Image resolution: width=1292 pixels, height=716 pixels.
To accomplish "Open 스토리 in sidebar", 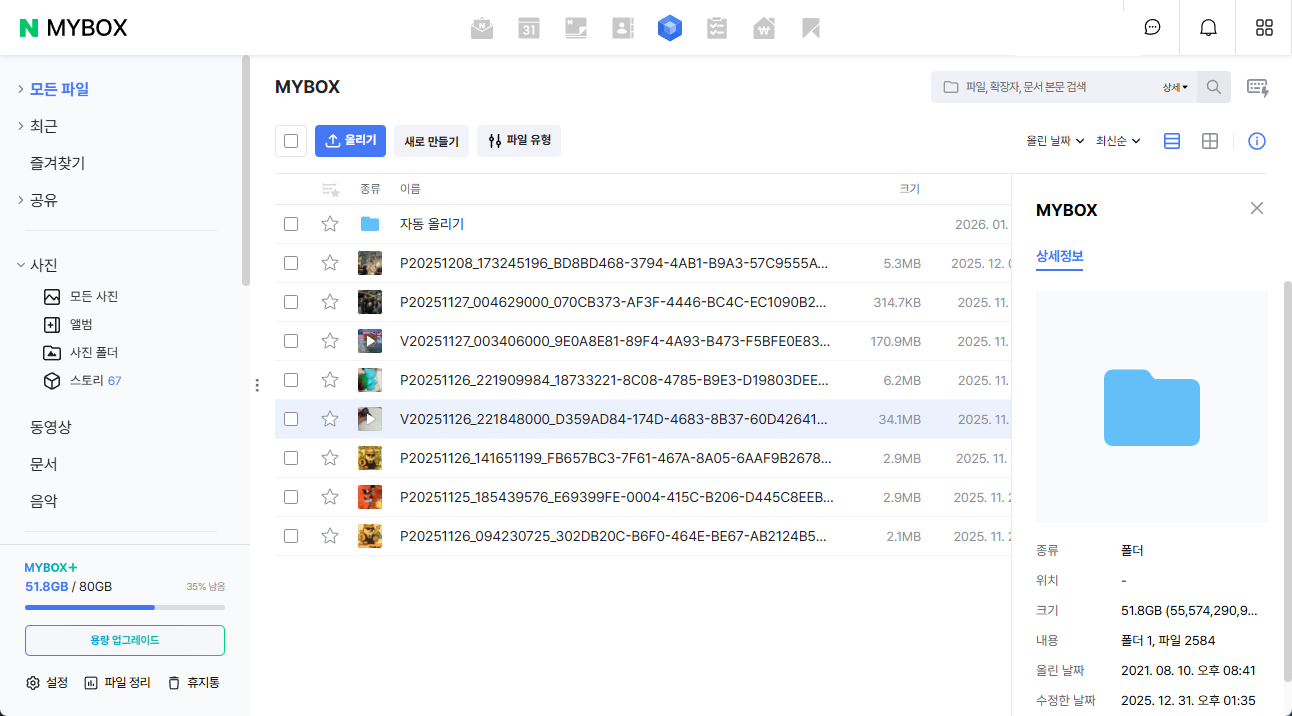I will [82, 381].
